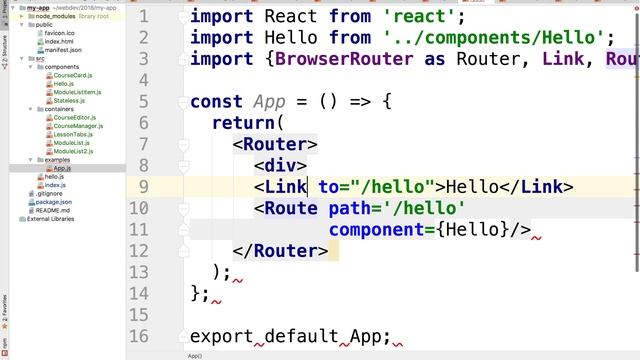Fold the Router tag at line 7
Image resolution: width=640 pixels, height=360 pixels.
184,144
